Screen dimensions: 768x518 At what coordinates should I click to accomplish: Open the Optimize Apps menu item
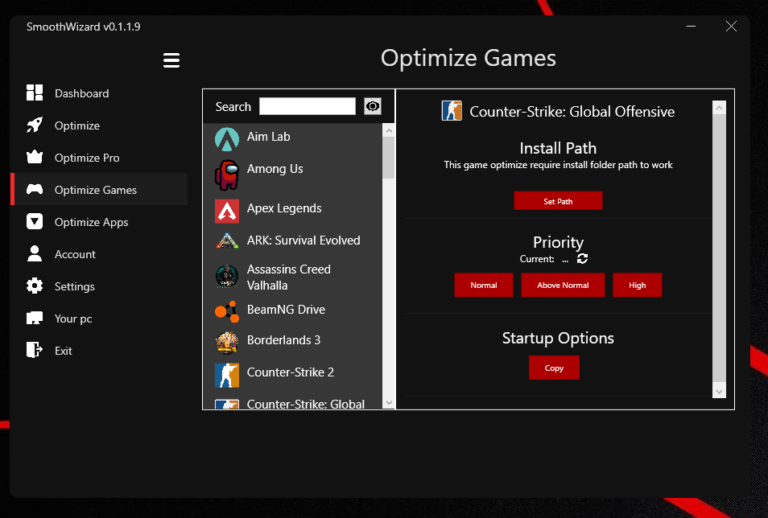(x=91, y=222)
